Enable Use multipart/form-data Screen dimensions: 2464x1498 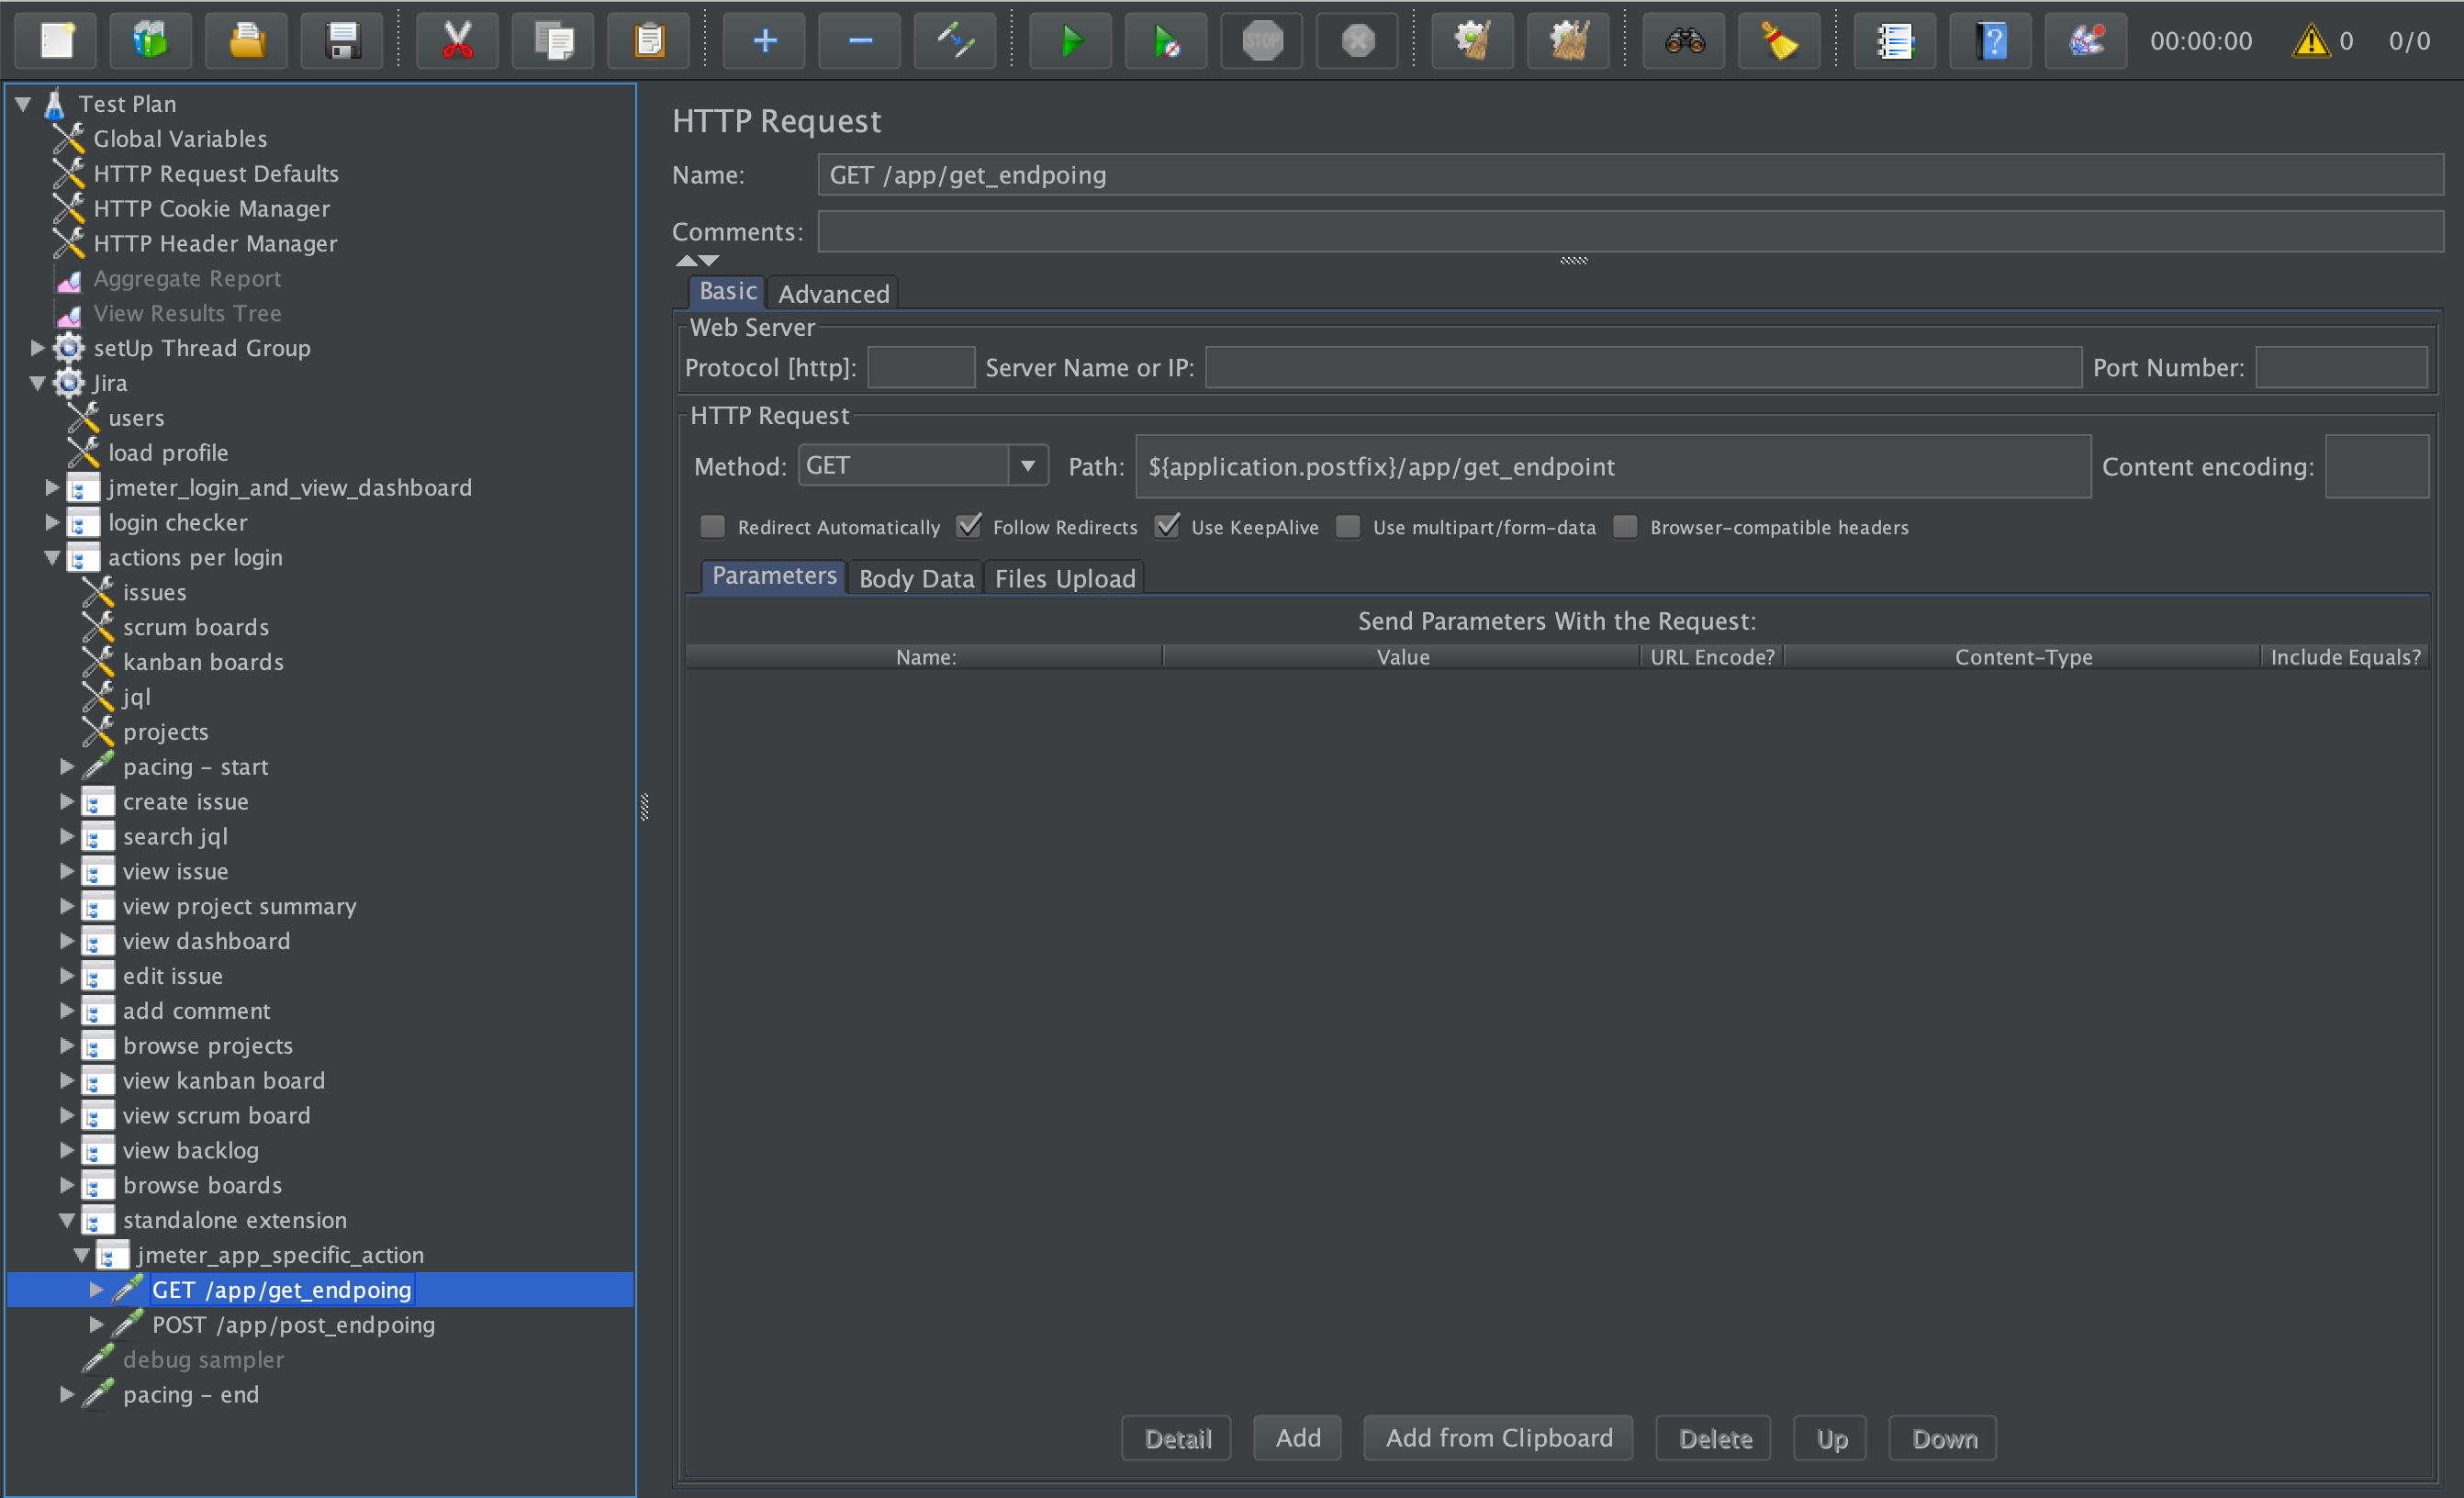(1348, 526)
